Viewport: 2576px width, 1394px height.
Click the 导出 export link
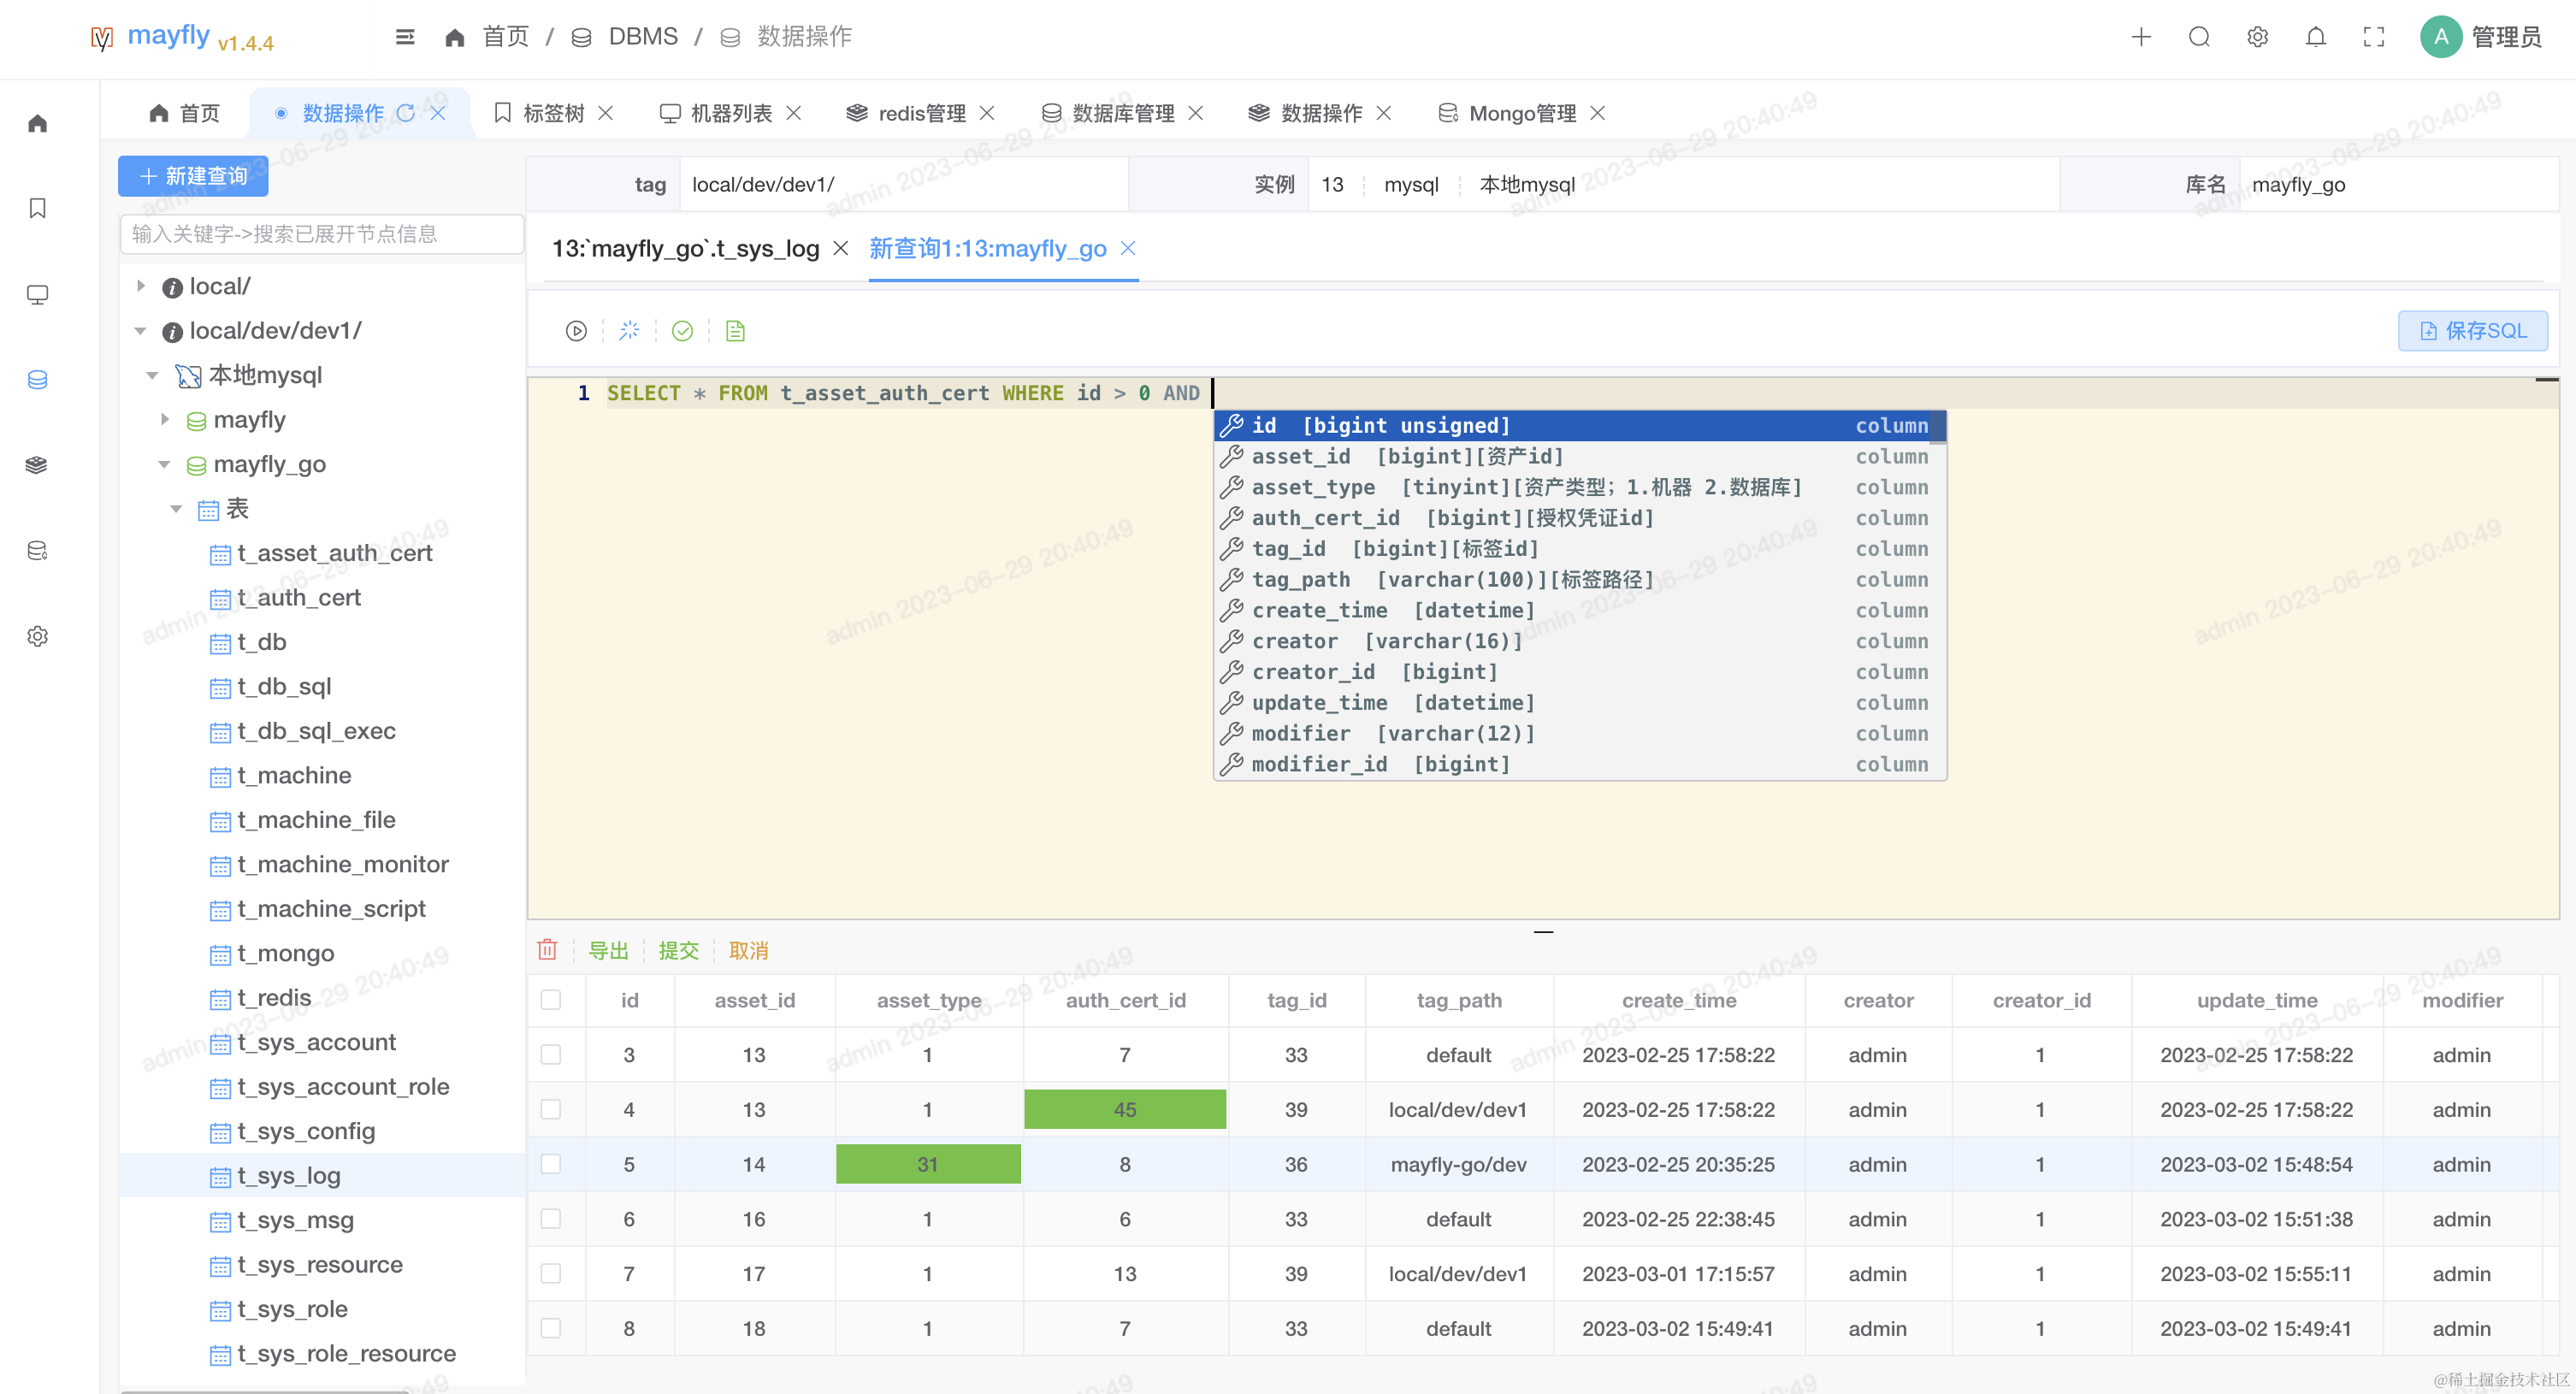click(x=609, y=950)
